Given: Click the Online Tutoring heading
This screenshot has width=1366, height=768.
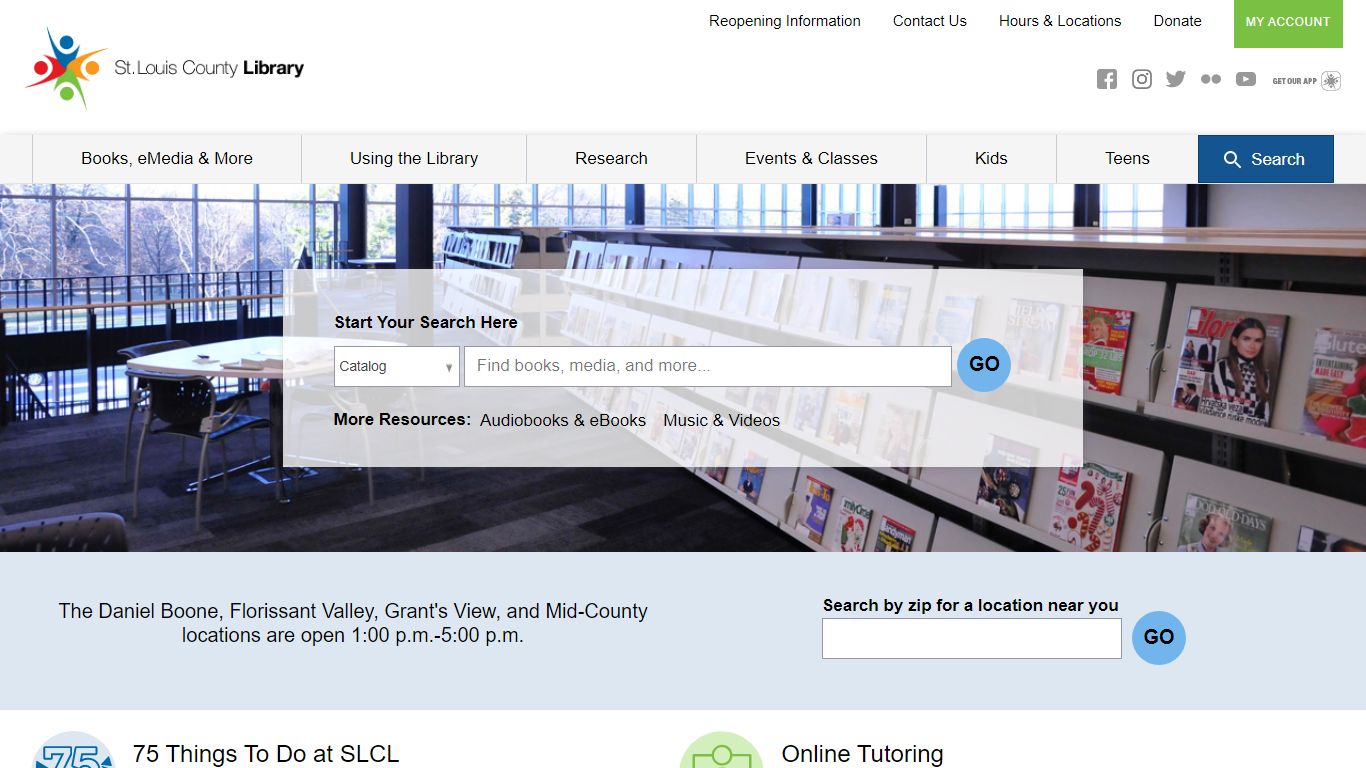Looking at the screenshot, I should click(862, 754).
